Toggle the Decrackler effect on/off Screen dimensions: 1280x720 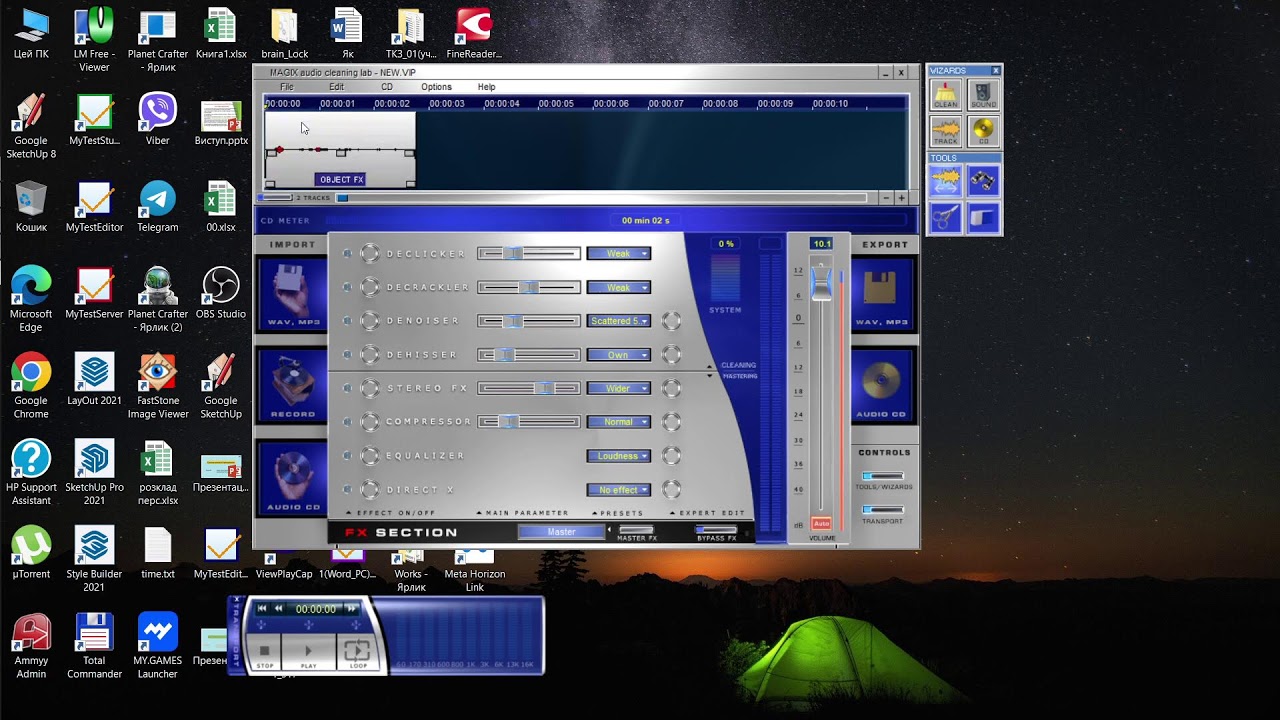point(369,287)
